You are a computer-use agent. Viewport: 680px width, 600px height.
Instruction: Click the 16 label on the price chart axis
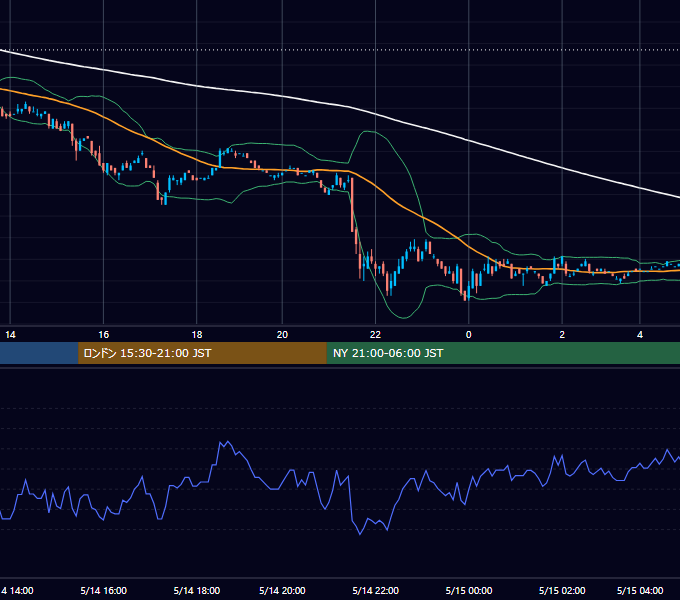click(x=103, y=335)
